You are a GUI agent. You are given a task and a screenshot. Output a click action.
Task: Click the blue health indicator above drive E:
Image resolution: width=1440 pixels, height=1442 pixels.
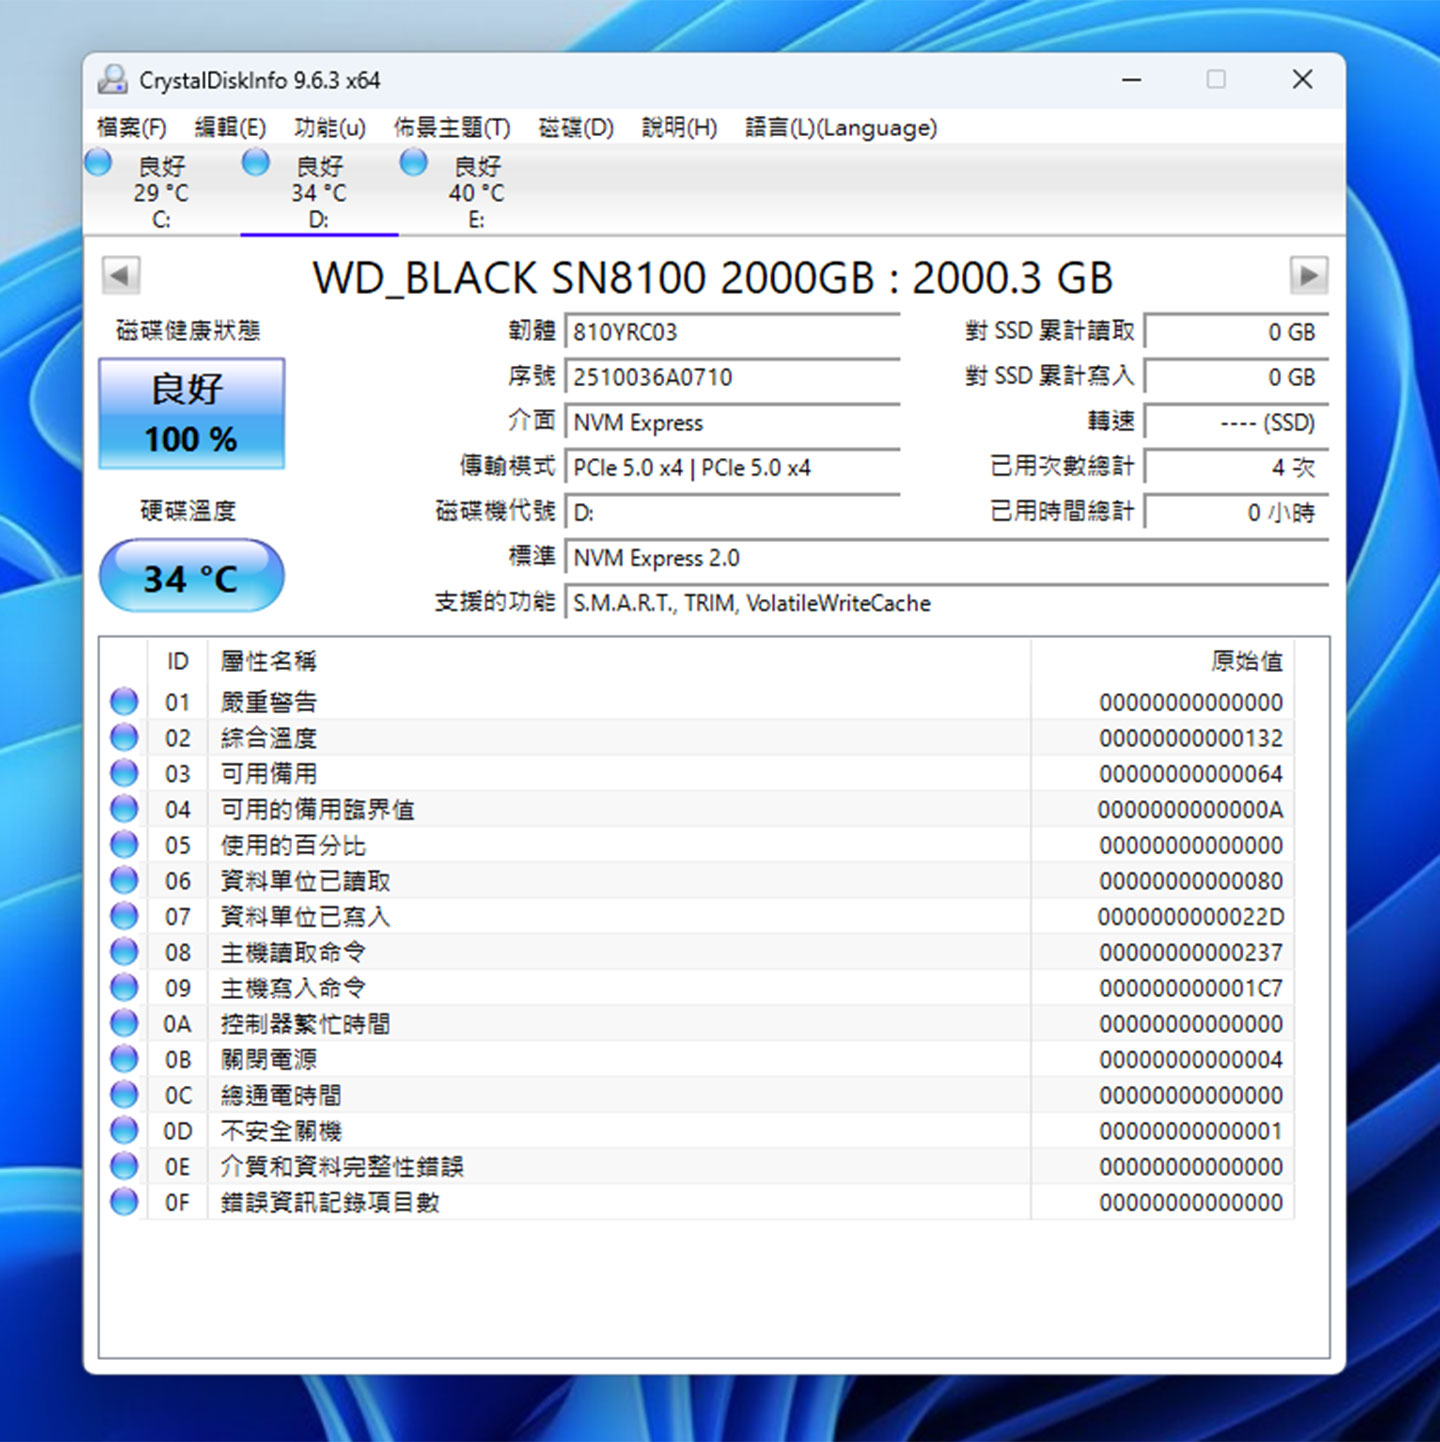click(x=413, y=160)
